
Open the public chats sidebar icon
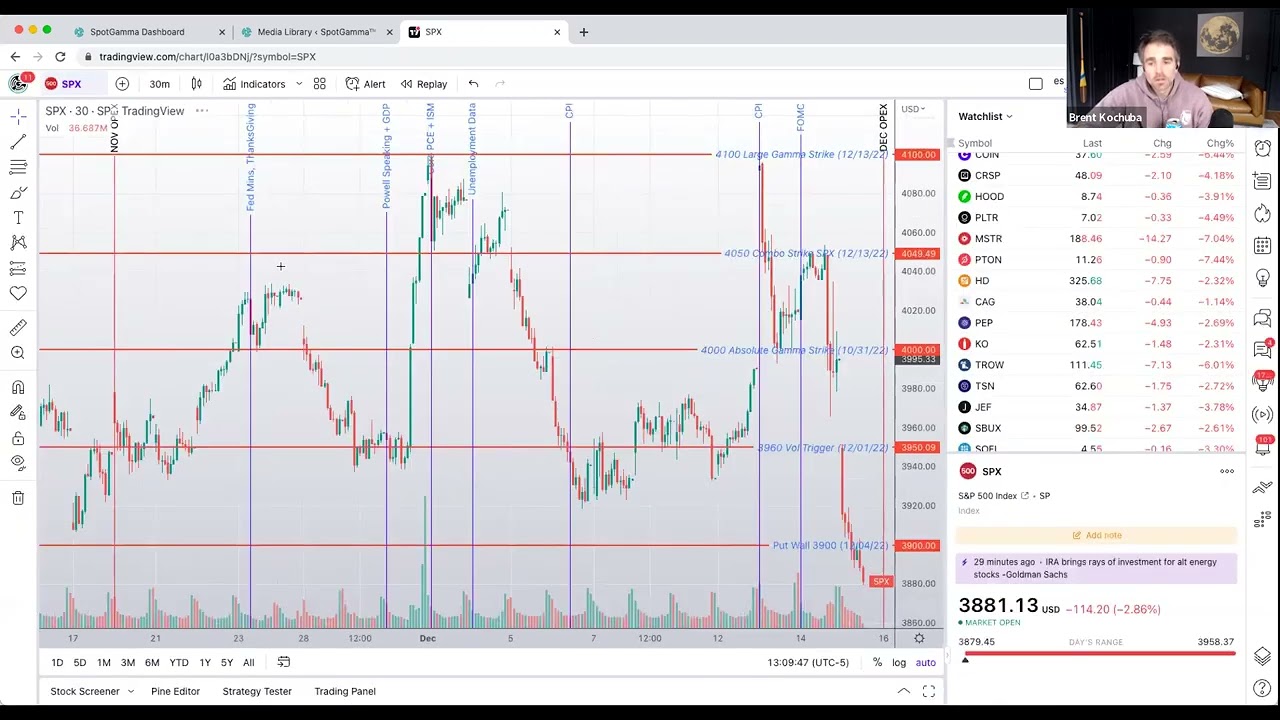tap(1262, 318)
